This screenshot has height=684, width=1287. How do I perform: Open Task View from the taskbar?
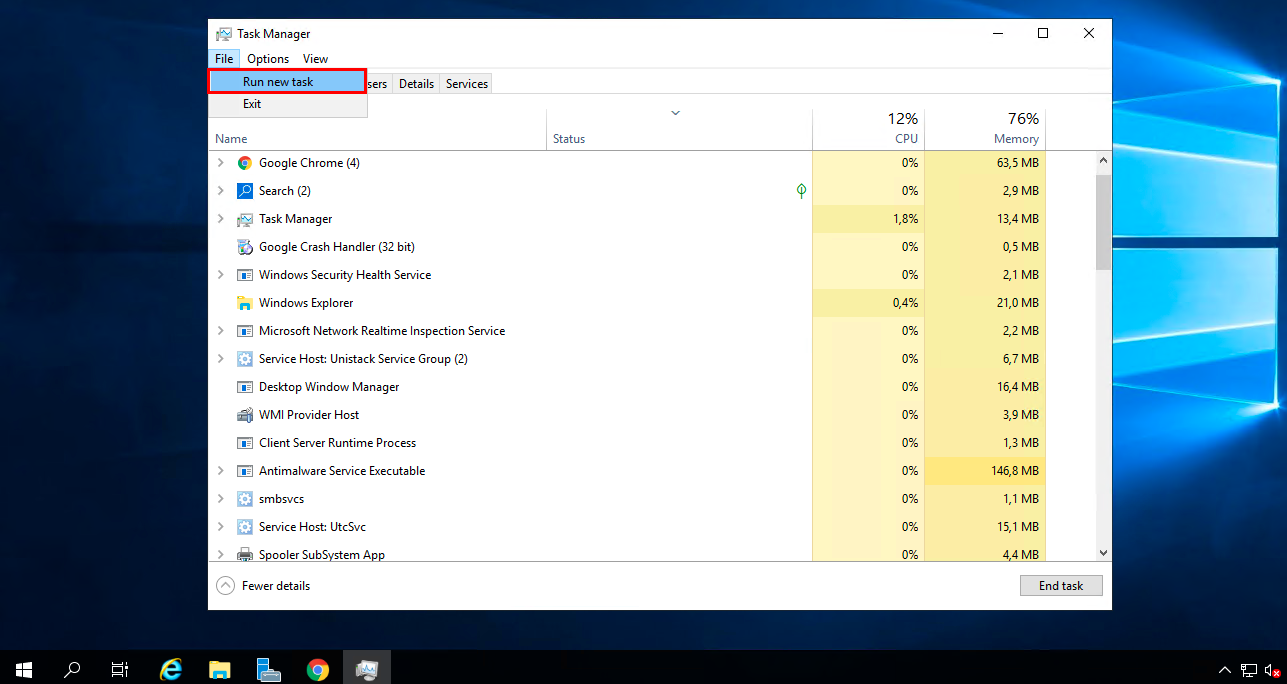(x=120, y=669)
